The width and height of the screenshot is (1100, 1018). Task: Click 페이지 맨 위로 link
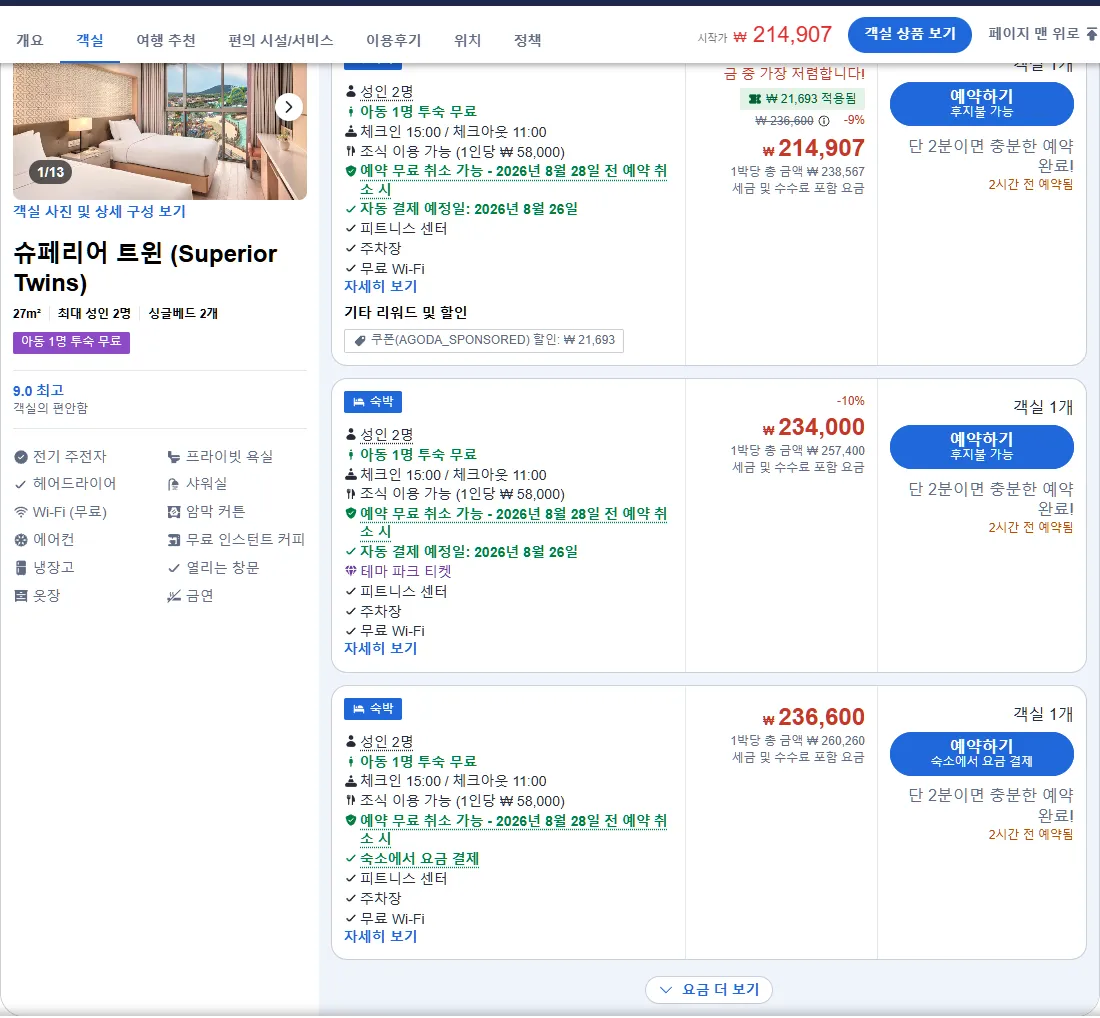coord(1042,33)
